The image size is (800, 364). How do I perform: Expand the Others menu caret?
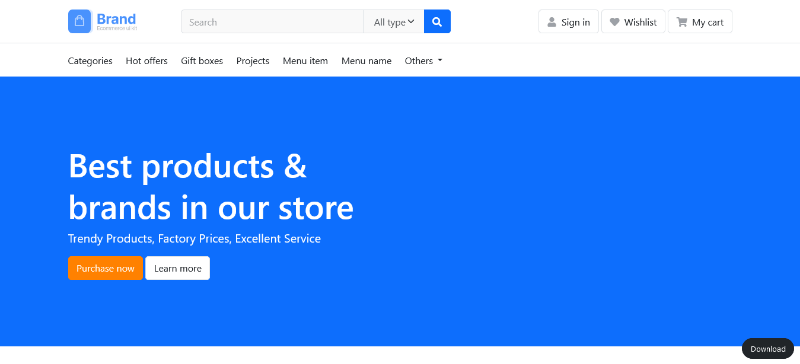[x=440, y=61]
